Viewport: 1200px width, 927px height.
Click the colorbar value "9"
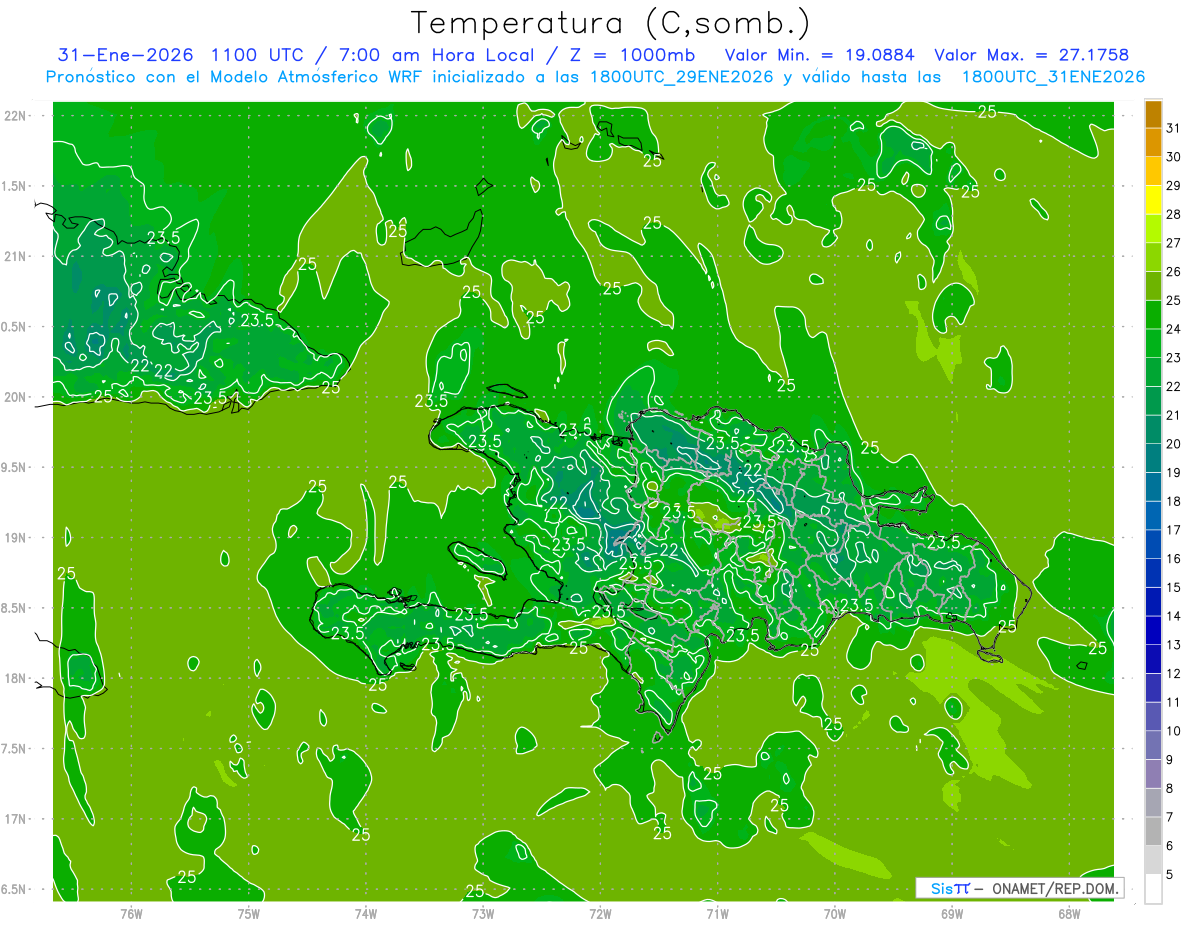pos(1170,760)
